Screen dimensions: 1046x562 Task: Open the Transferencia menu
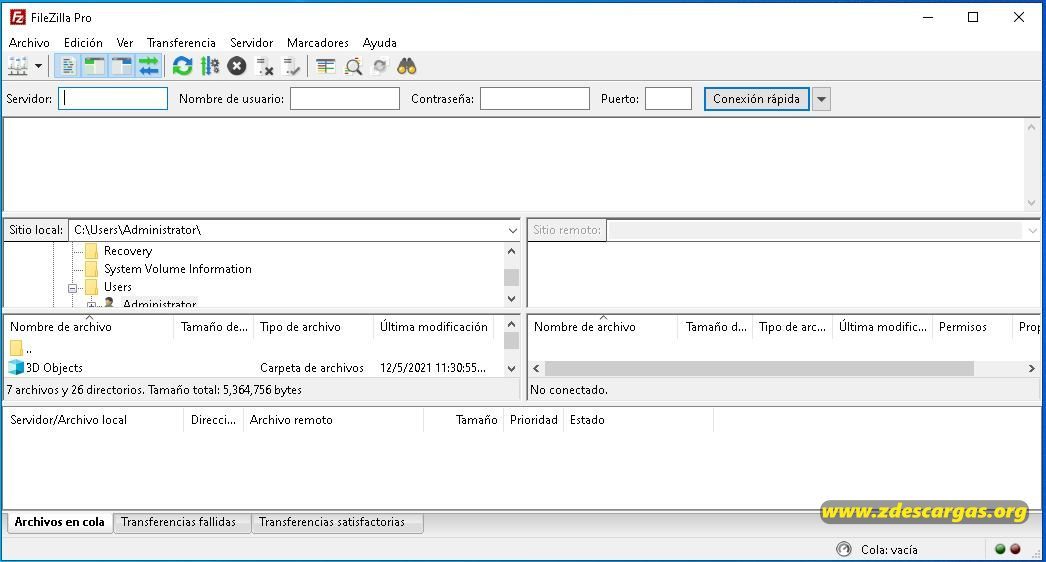[181, 43]
